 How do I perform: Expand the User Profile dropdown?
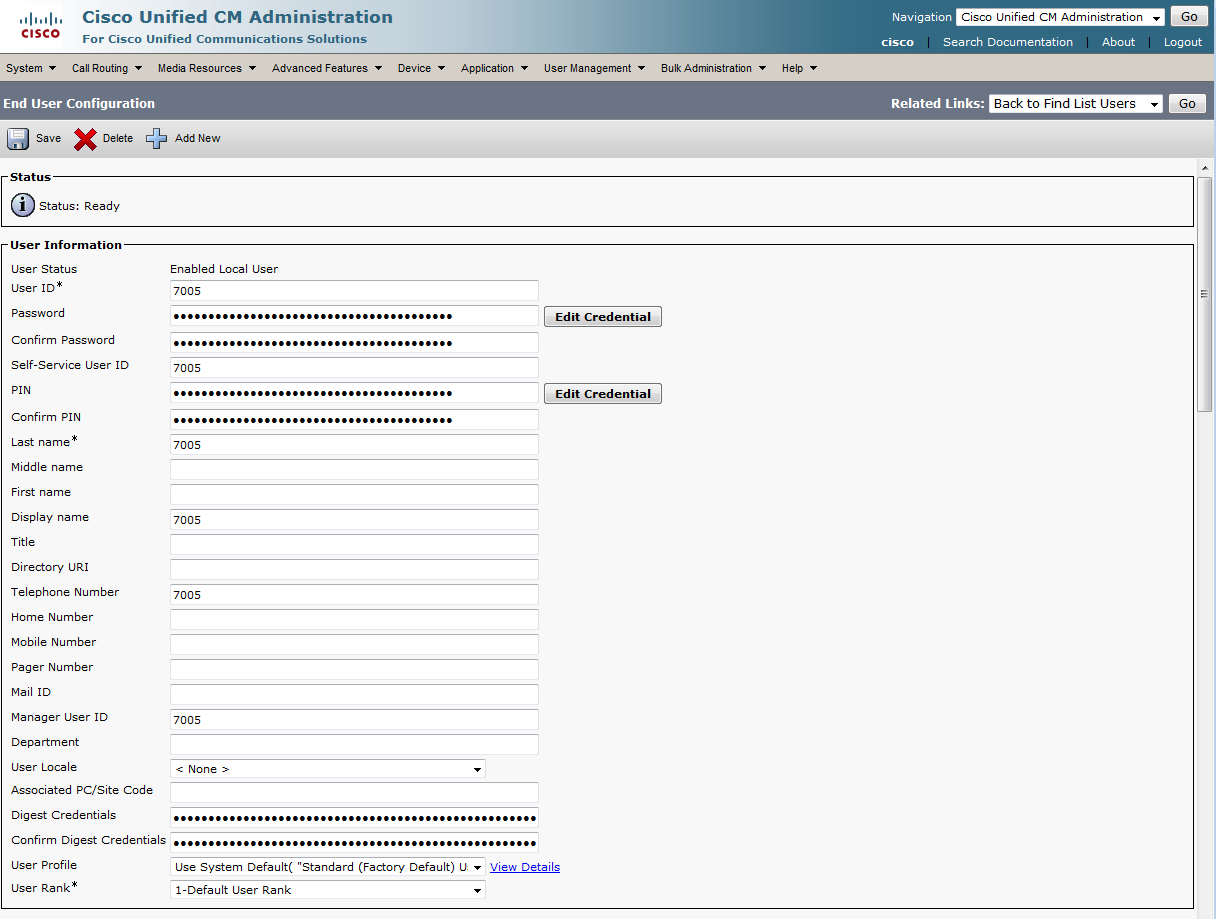point(328,867)
